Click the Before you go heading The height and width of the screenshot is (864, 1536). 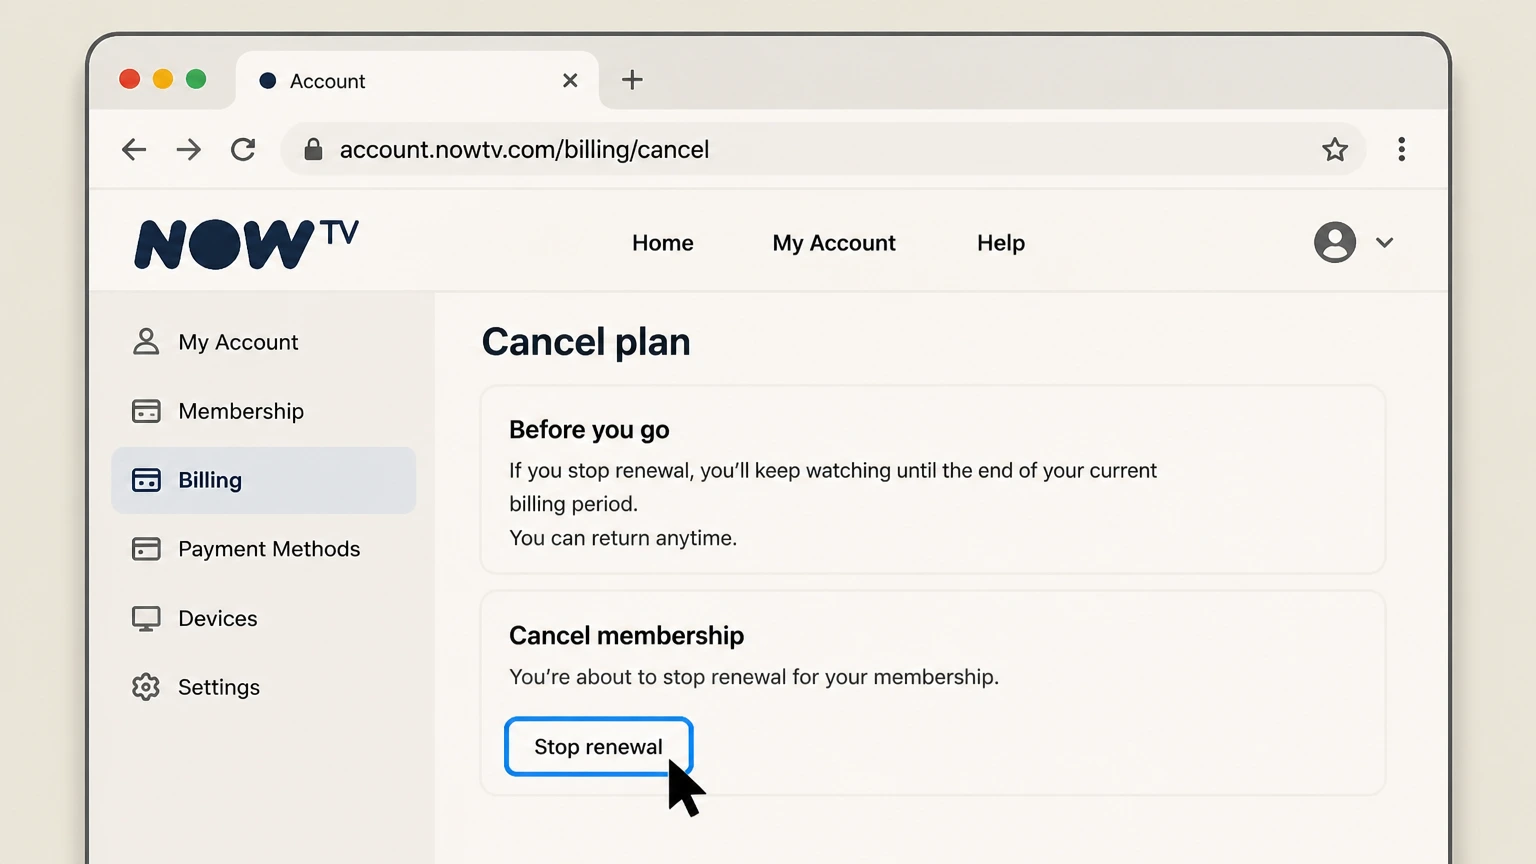[589, 430]
